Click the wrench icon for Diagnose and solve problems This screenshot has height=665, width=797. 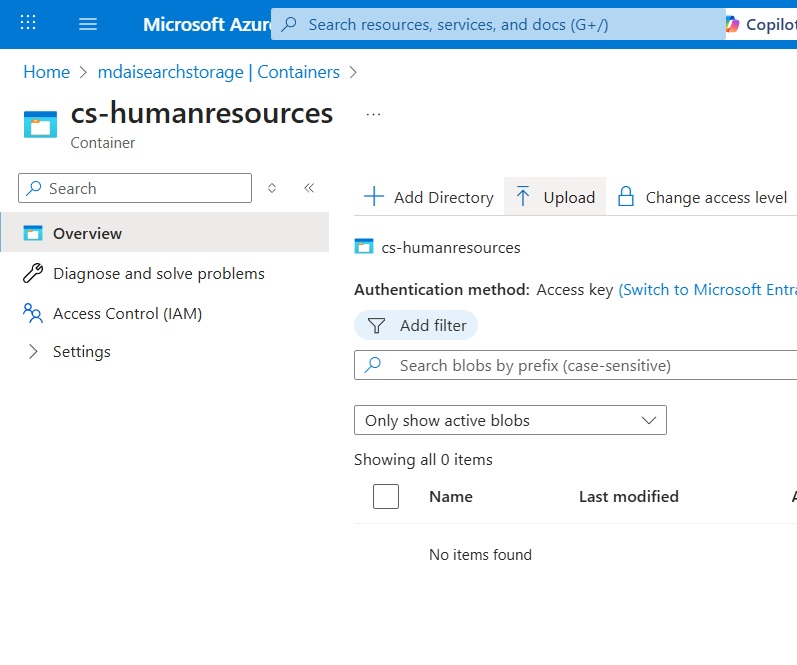[x=33, y=273]
